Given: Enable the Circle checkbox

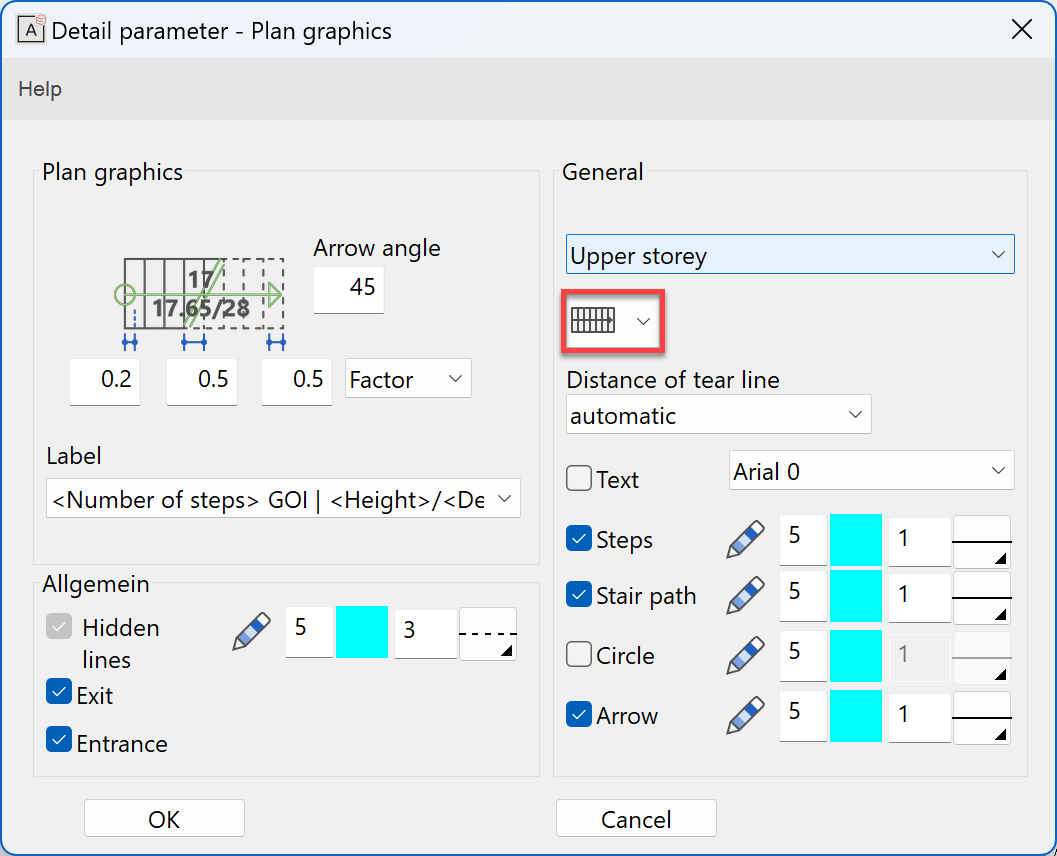Looking at the screenshot, I should (579, 653).
